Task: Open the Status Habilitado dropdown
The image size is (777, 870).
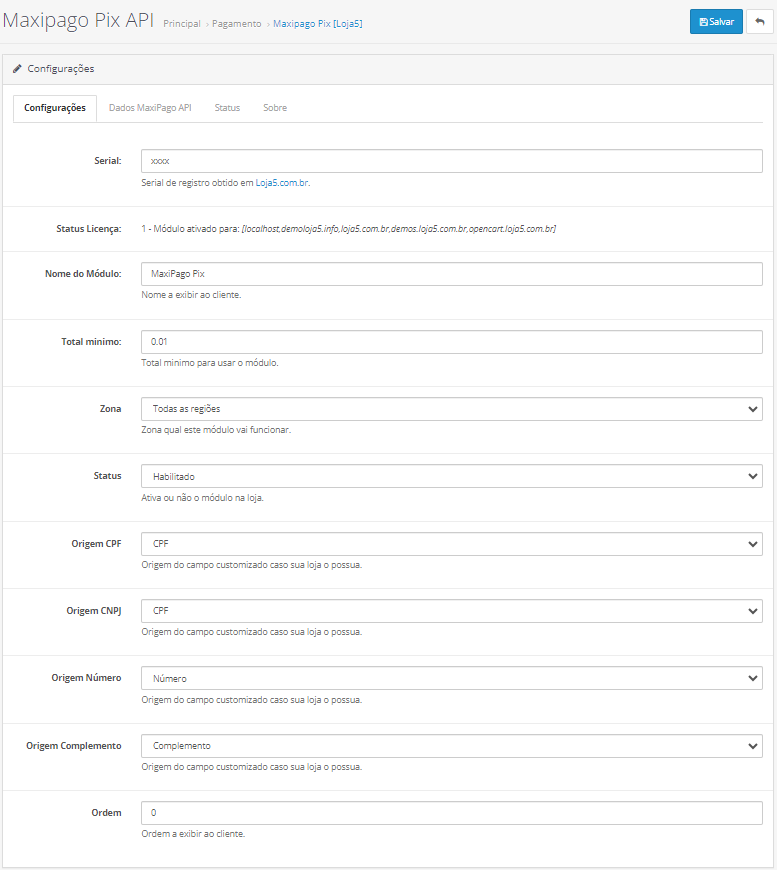Action: pos(451,477)
